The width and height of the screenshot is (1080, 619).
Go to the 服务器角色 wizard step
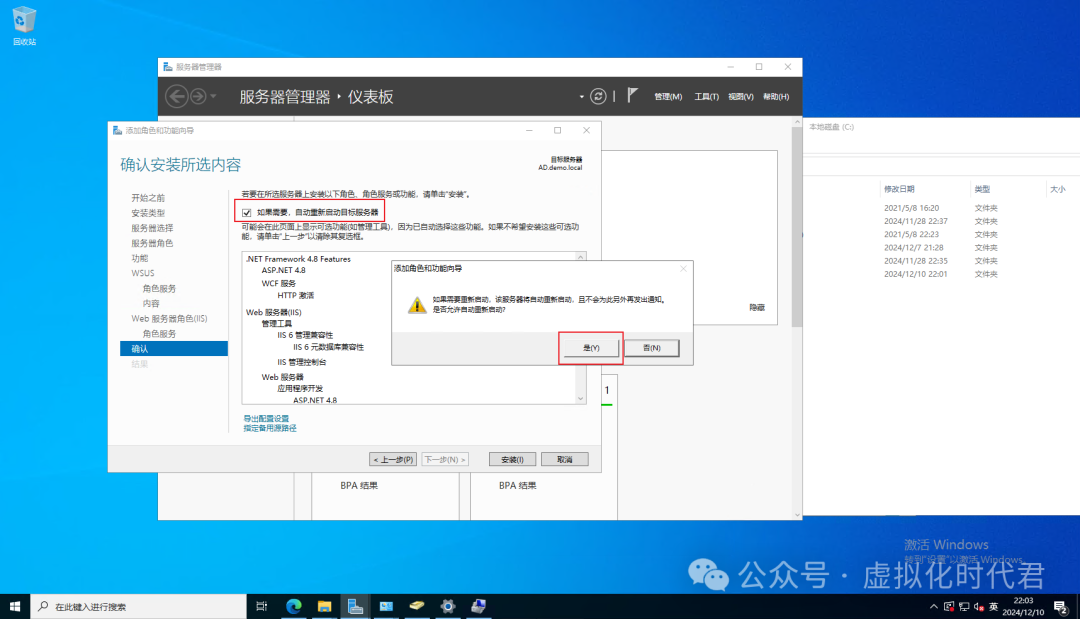click(152, 243)
